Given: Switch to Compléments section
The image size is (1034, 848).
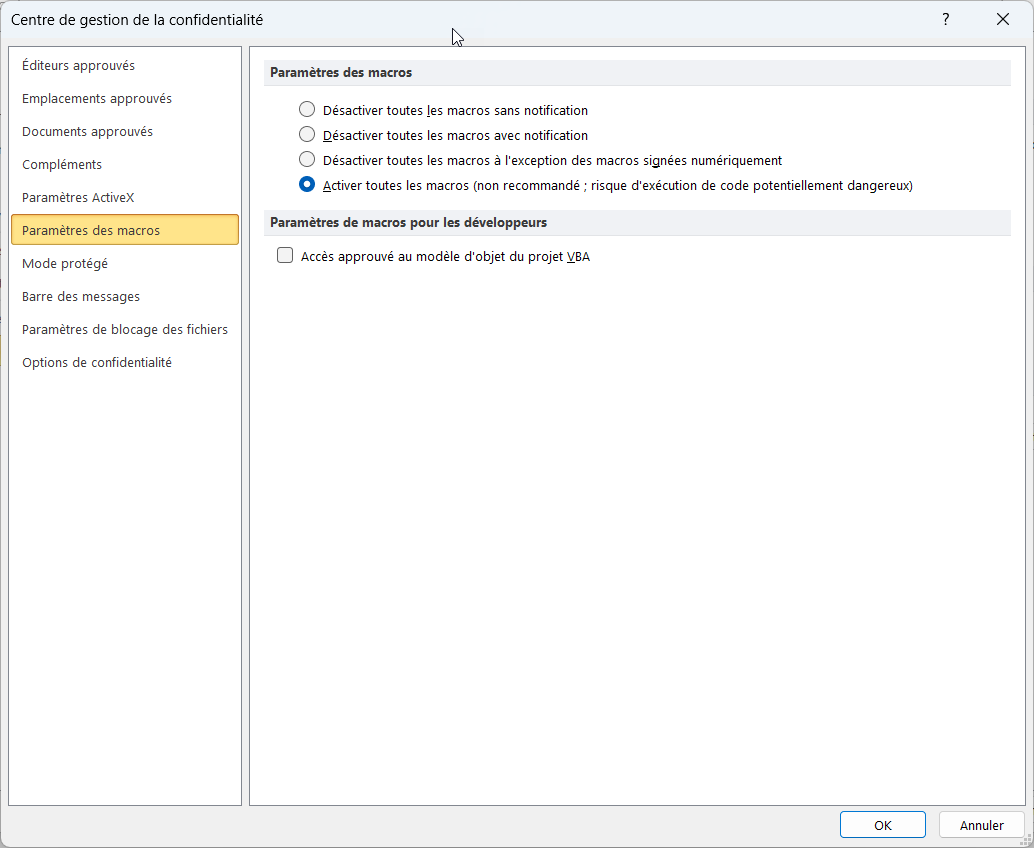Looking at the screenshot, I should point(62,165).
